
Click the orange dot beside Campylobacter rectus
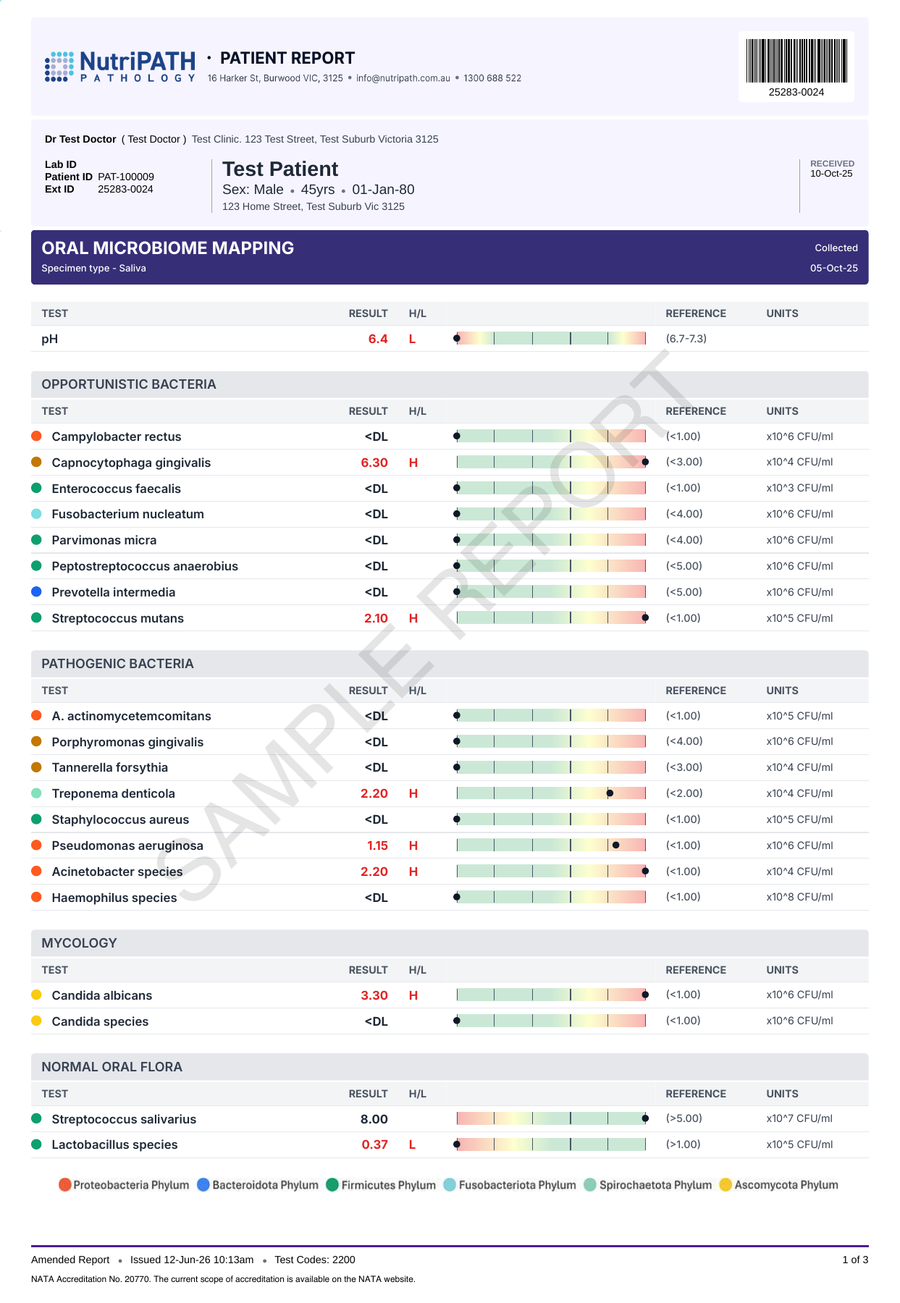point(37,436)
